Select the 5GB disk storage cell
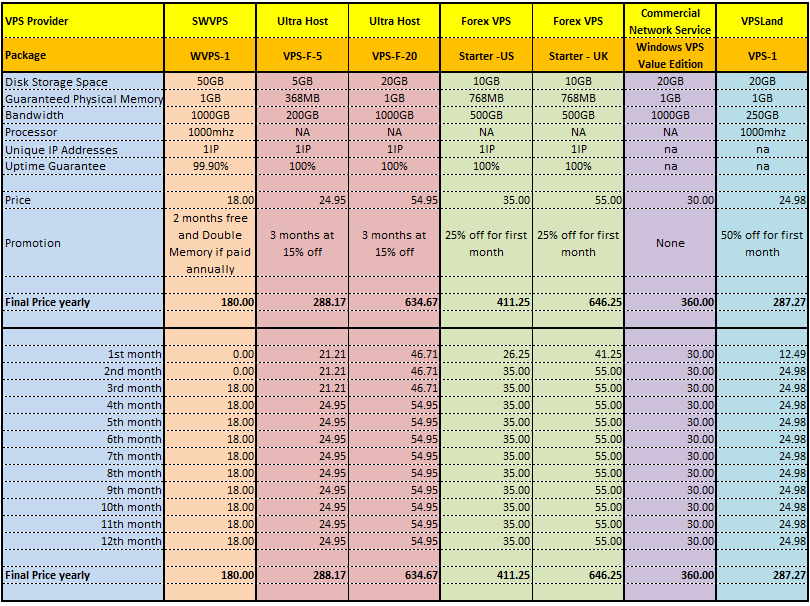 click(x=302, y=82)
